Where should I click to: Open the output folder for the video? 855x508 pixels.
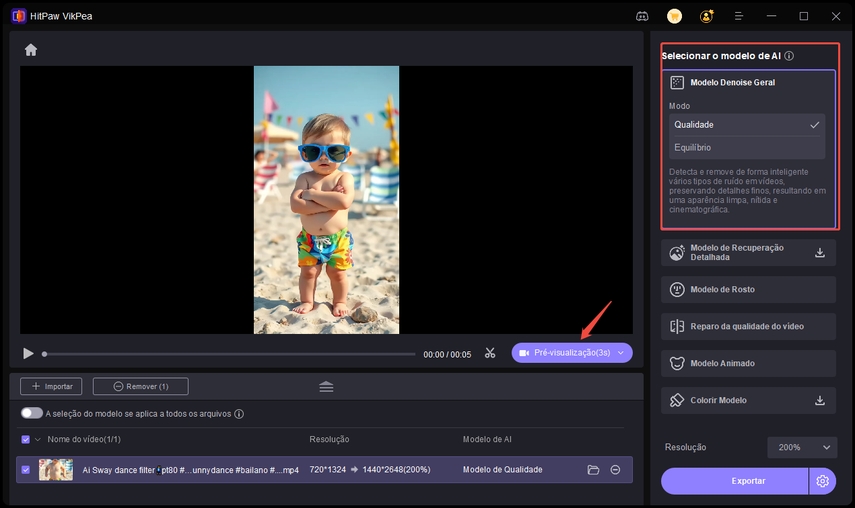point(593,469)
